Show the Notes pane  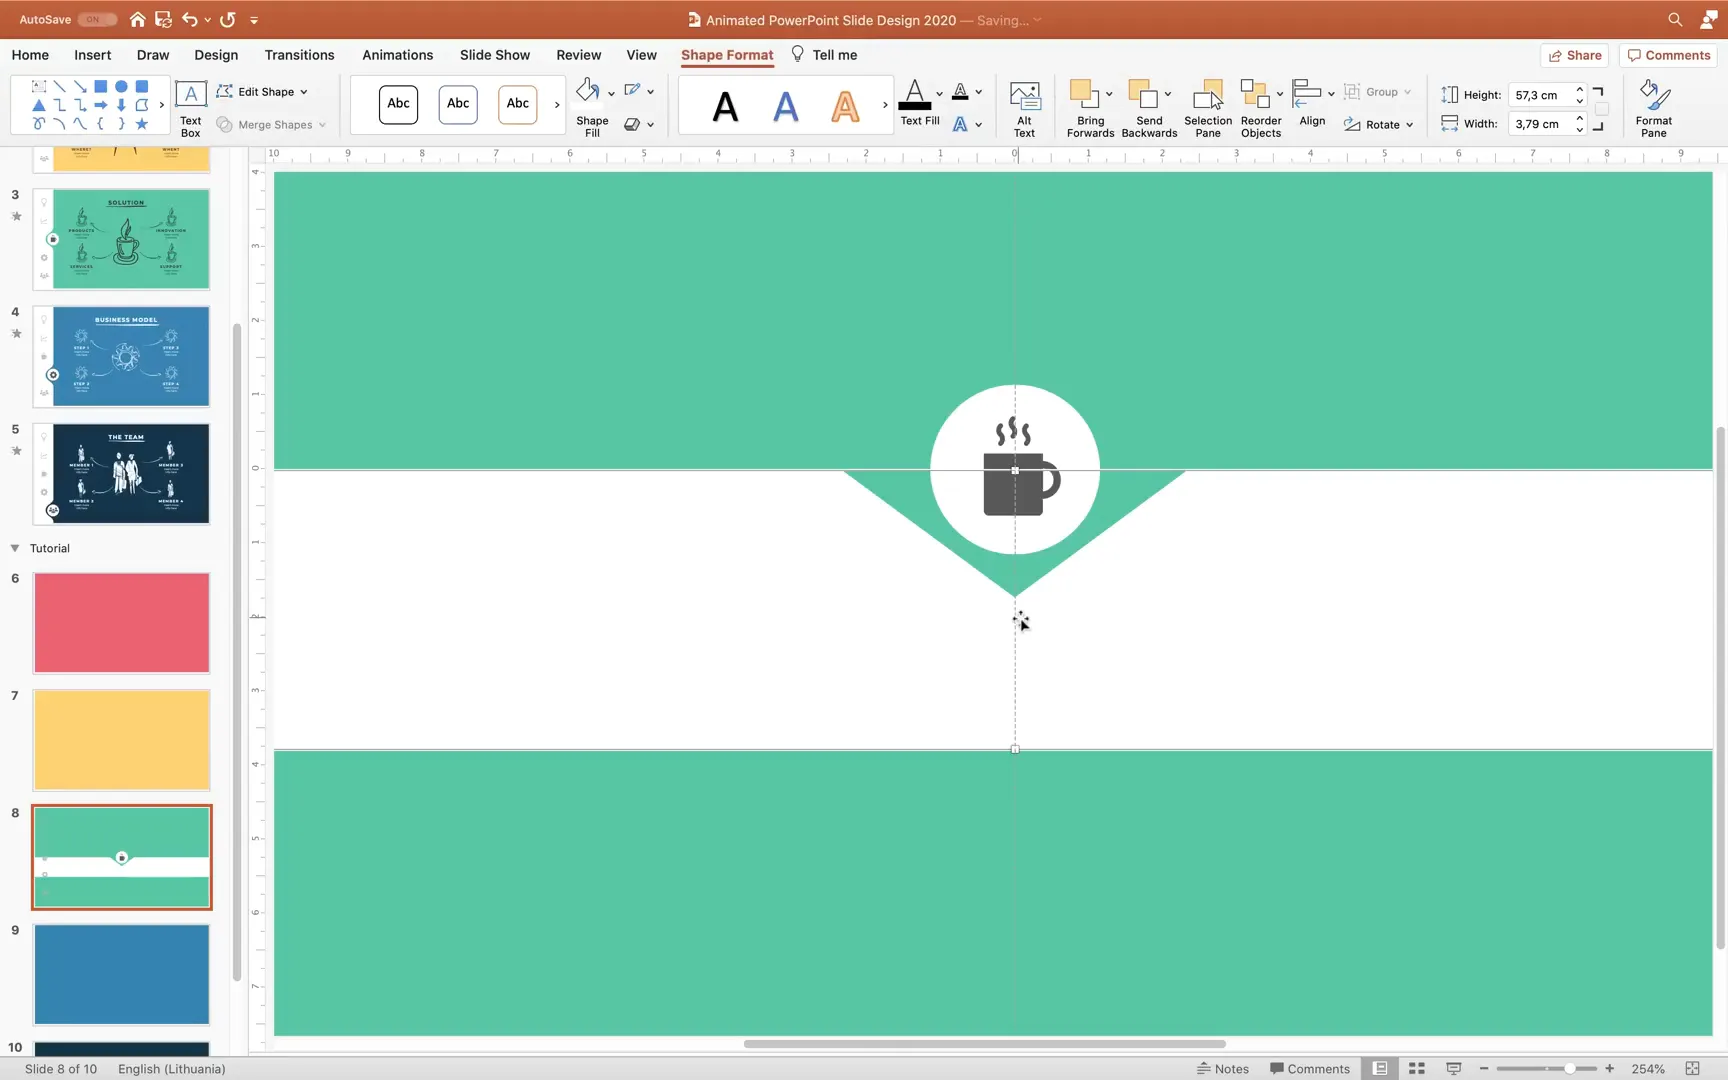(x=1223, y=1068)
